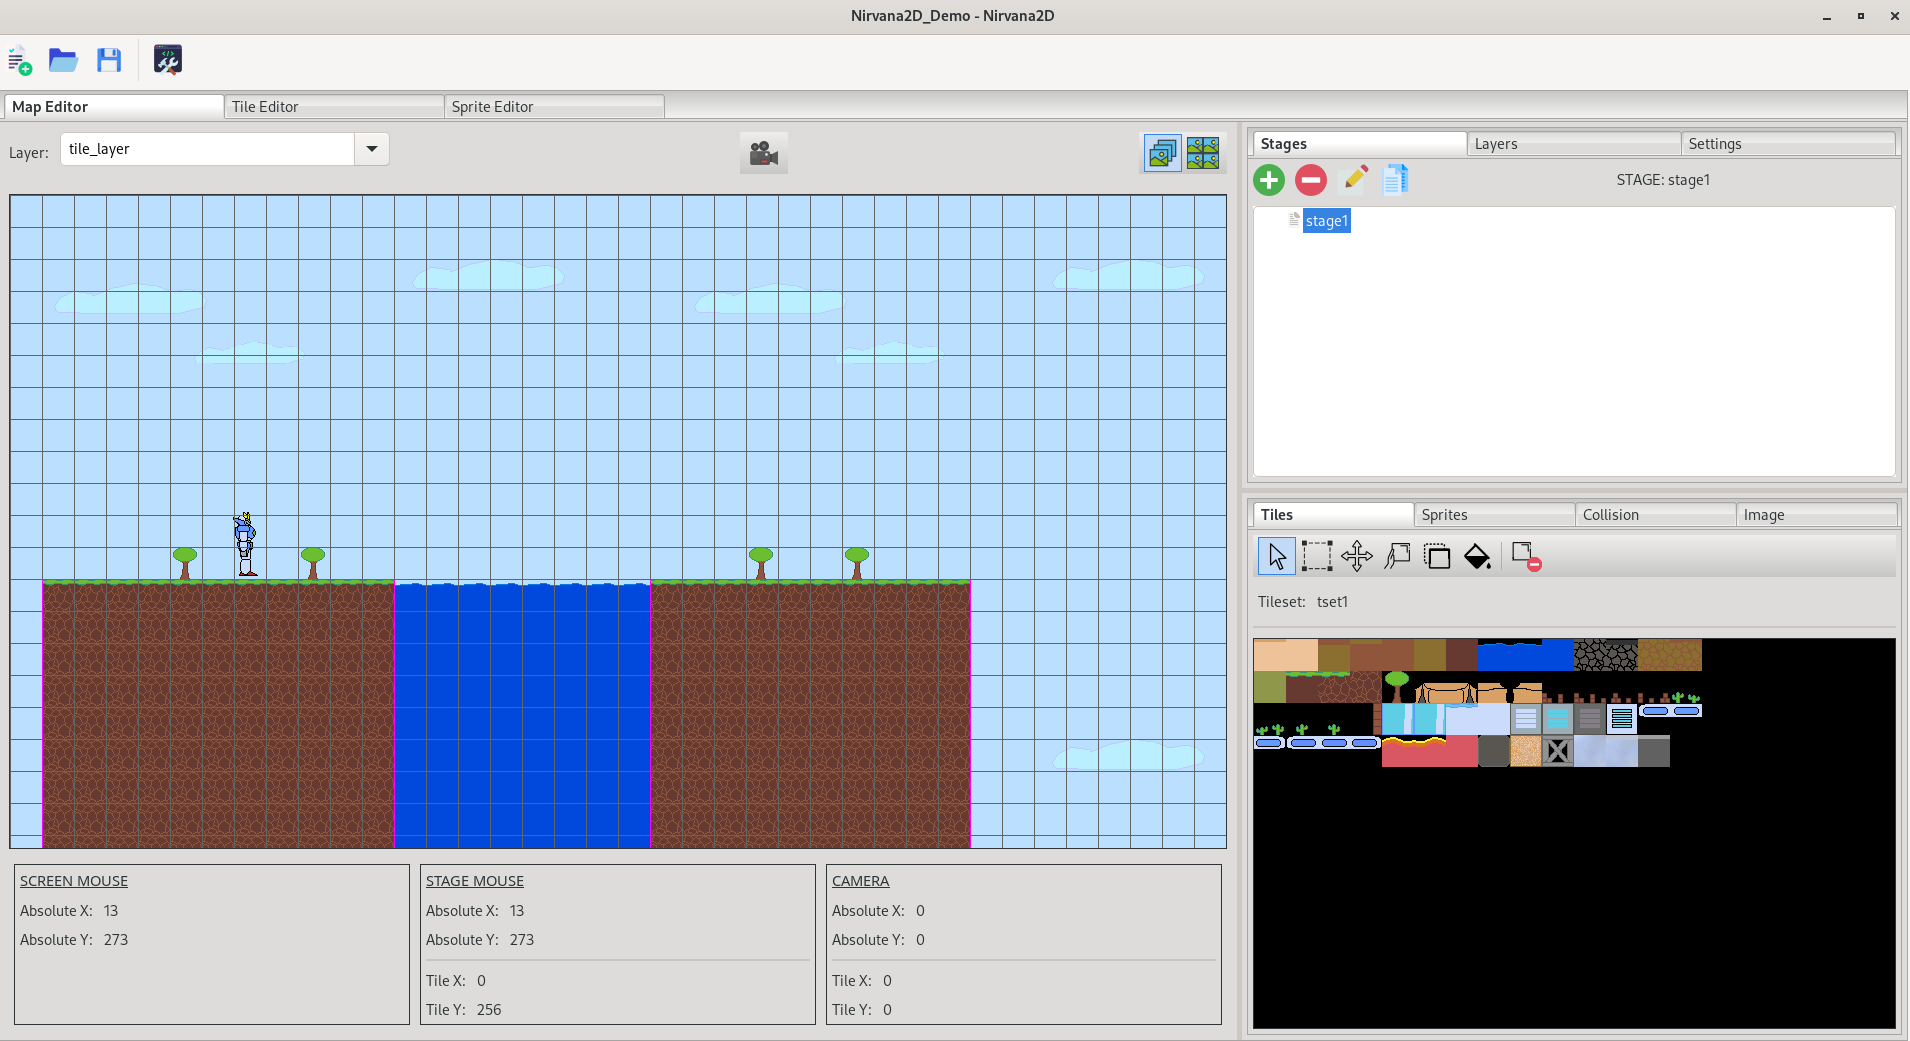
Task: Choose the move tool with four arrows
Action: pos(1357,556)
